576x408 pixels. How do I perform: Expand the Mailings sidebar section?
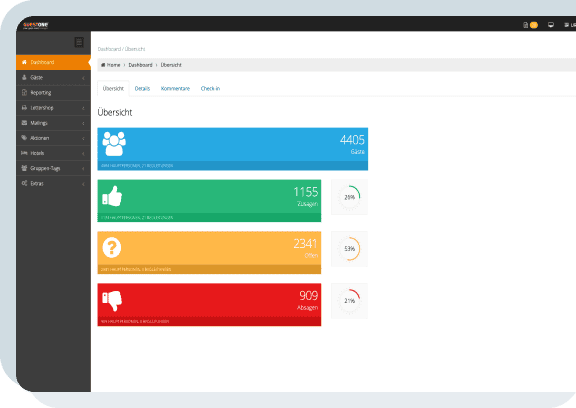53,123
